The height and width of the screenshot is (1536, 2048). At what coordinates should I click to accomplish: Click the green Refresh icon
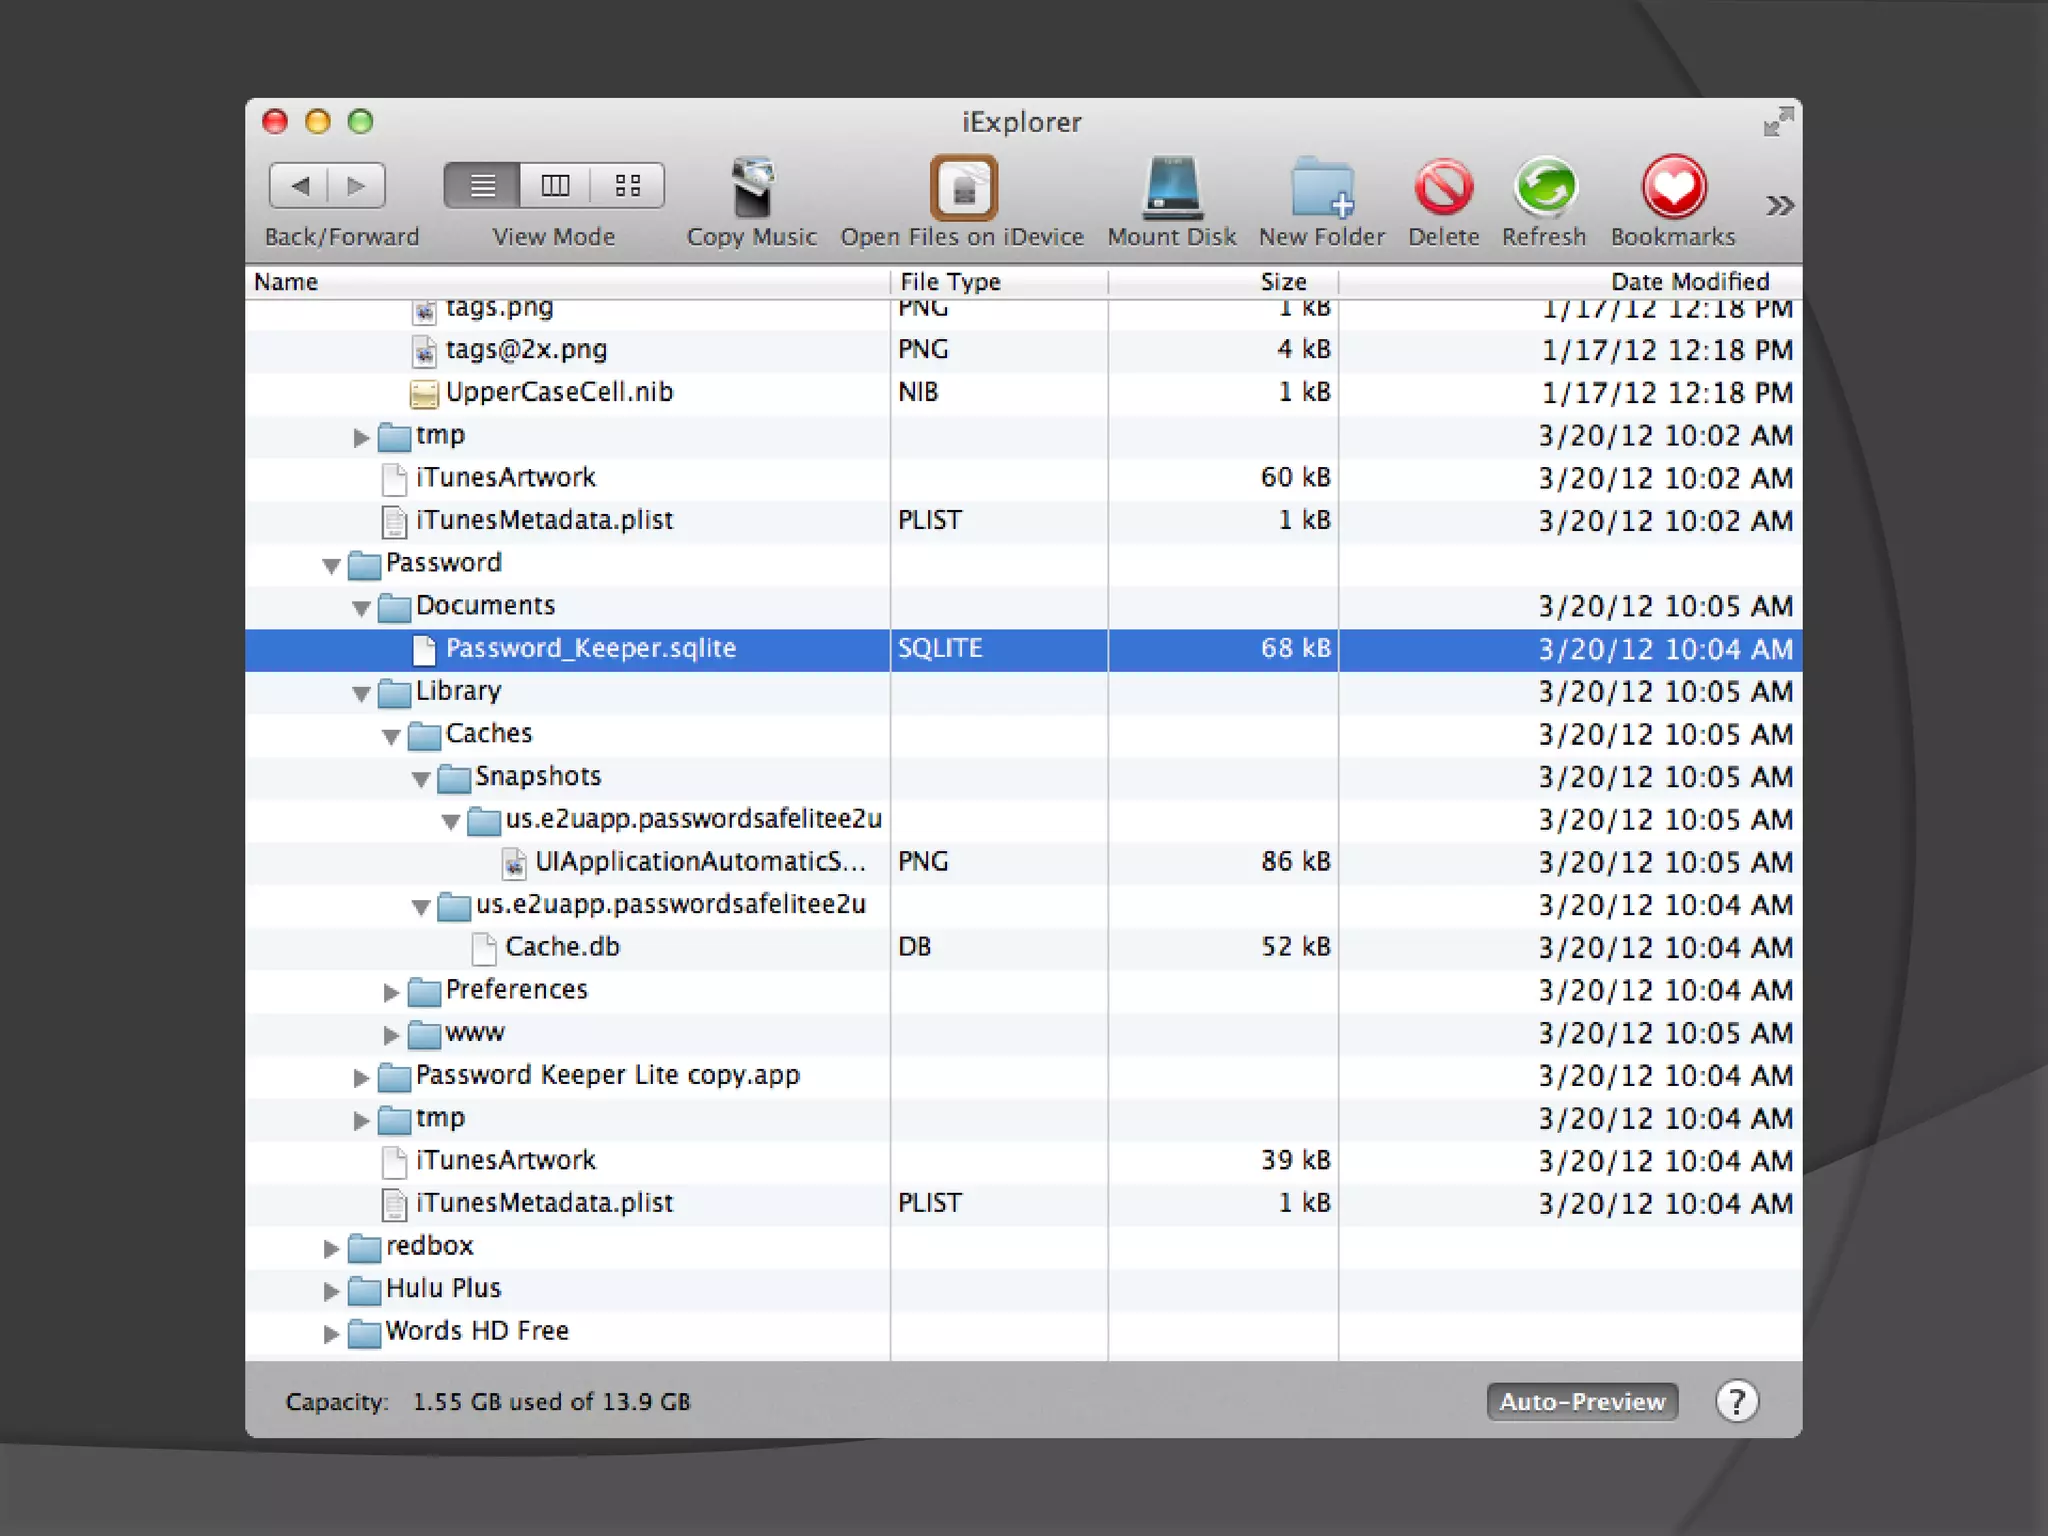pos(1544,187)
